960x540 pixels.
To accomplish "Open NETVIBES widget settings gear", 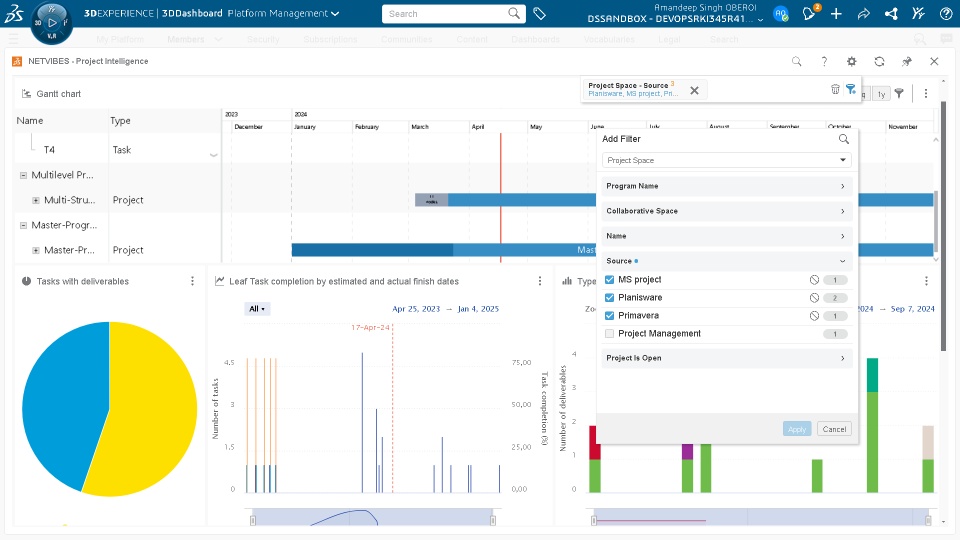I will (852, 61).
